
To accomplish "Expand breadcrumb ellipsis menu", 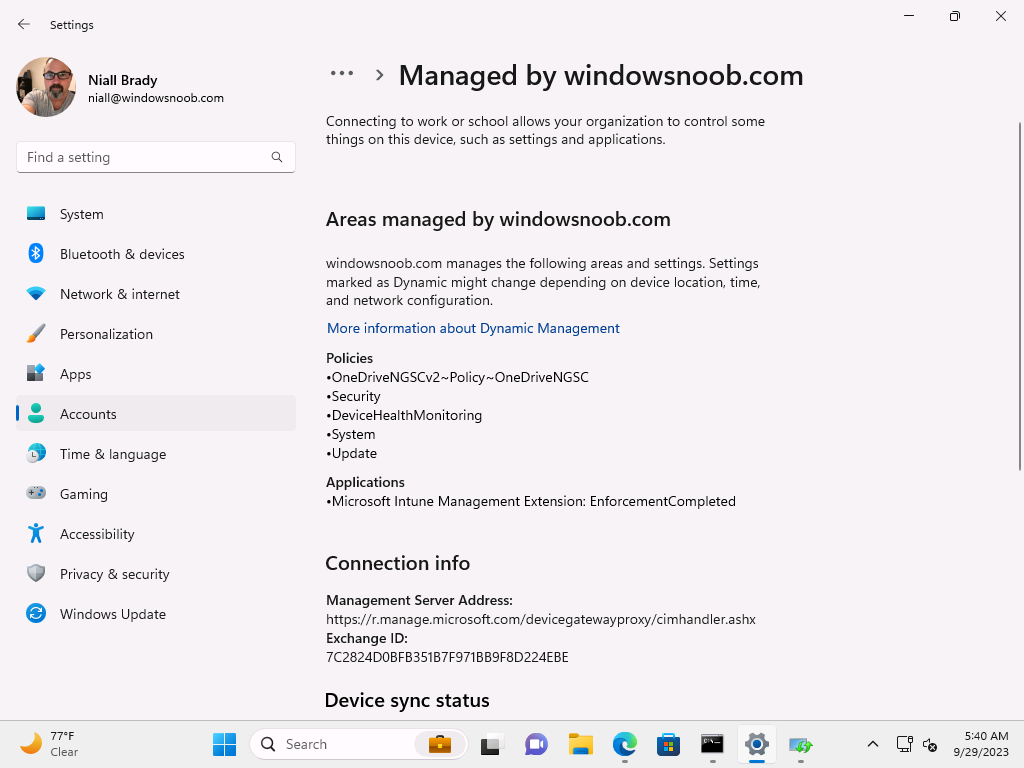I will tap(342, 74).
